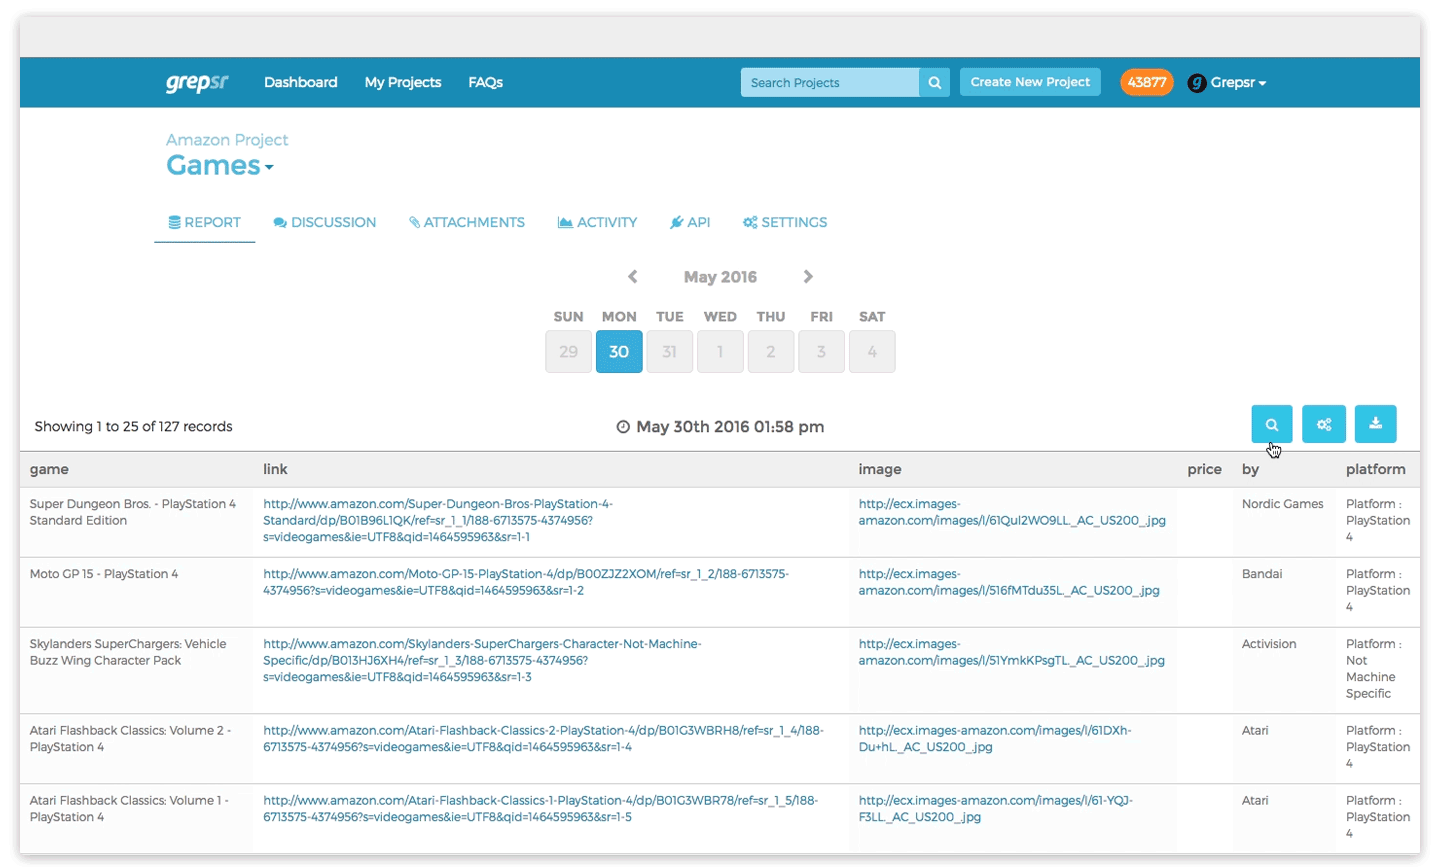Open Moto GP 15 Amazon link
Screen dimensions: 1440x867
click(526, 582)
